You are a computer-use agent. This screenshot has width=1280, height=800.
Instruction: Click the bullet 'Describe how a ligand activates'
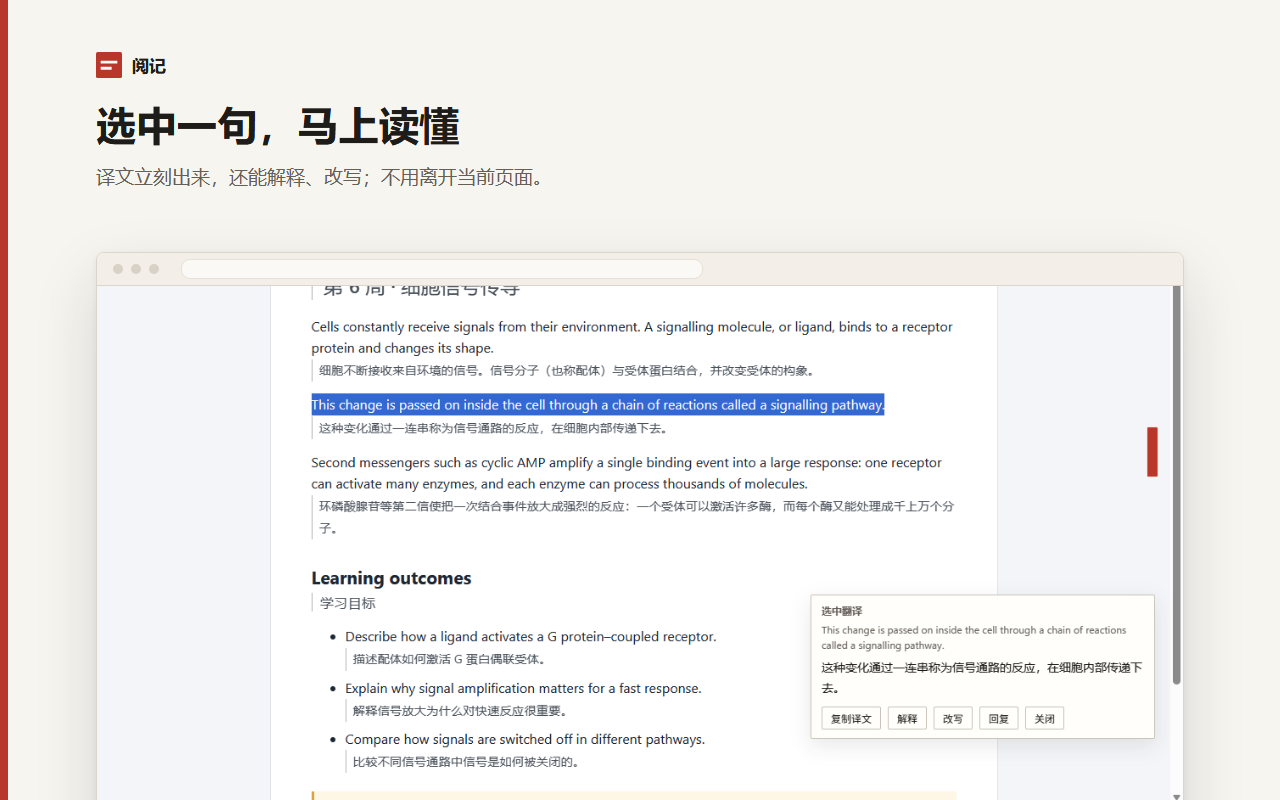click(x=531, y=636)
